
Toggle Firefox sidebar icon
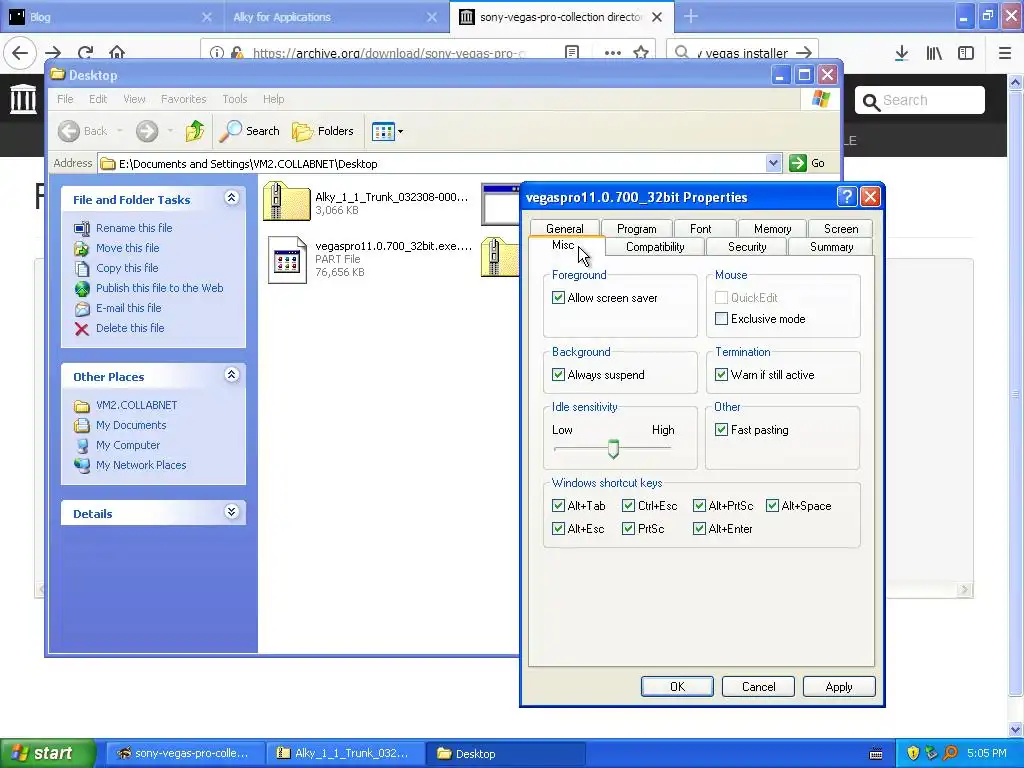(966, 53)
